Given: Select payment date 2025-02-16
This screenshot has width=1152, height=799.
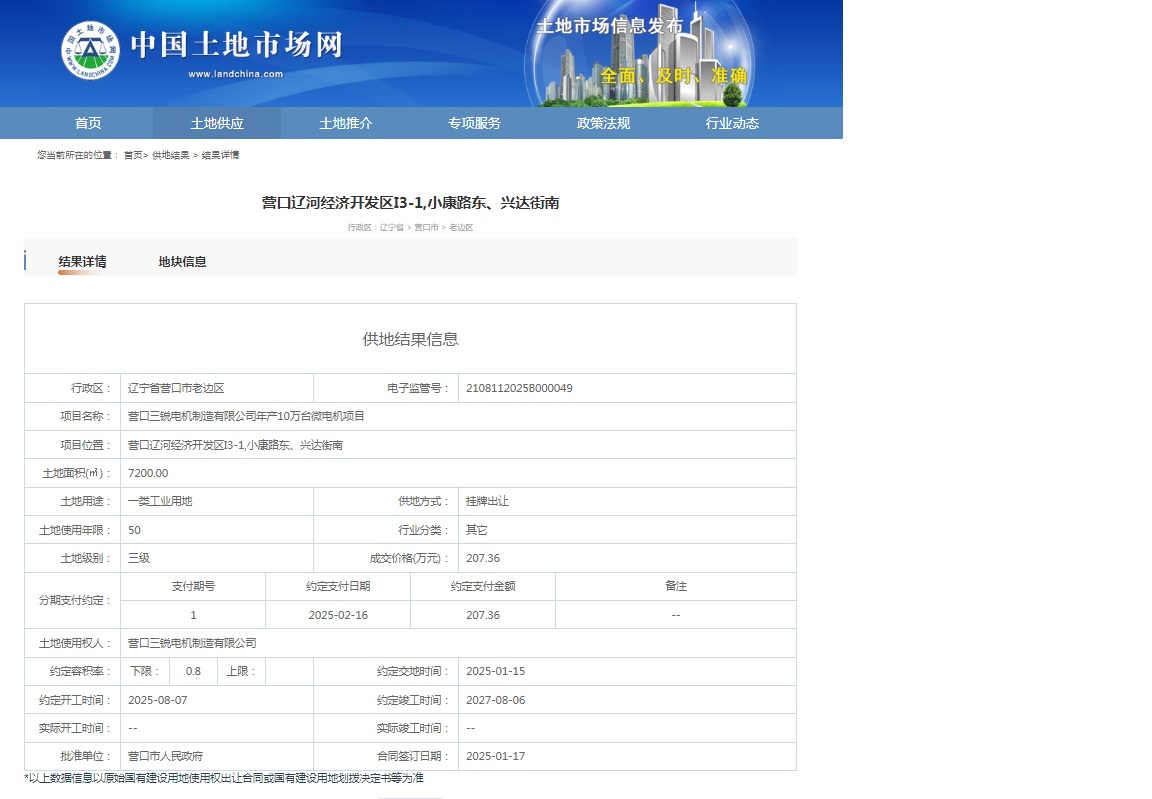Looking at the screenshot, I should pos(338,615).
